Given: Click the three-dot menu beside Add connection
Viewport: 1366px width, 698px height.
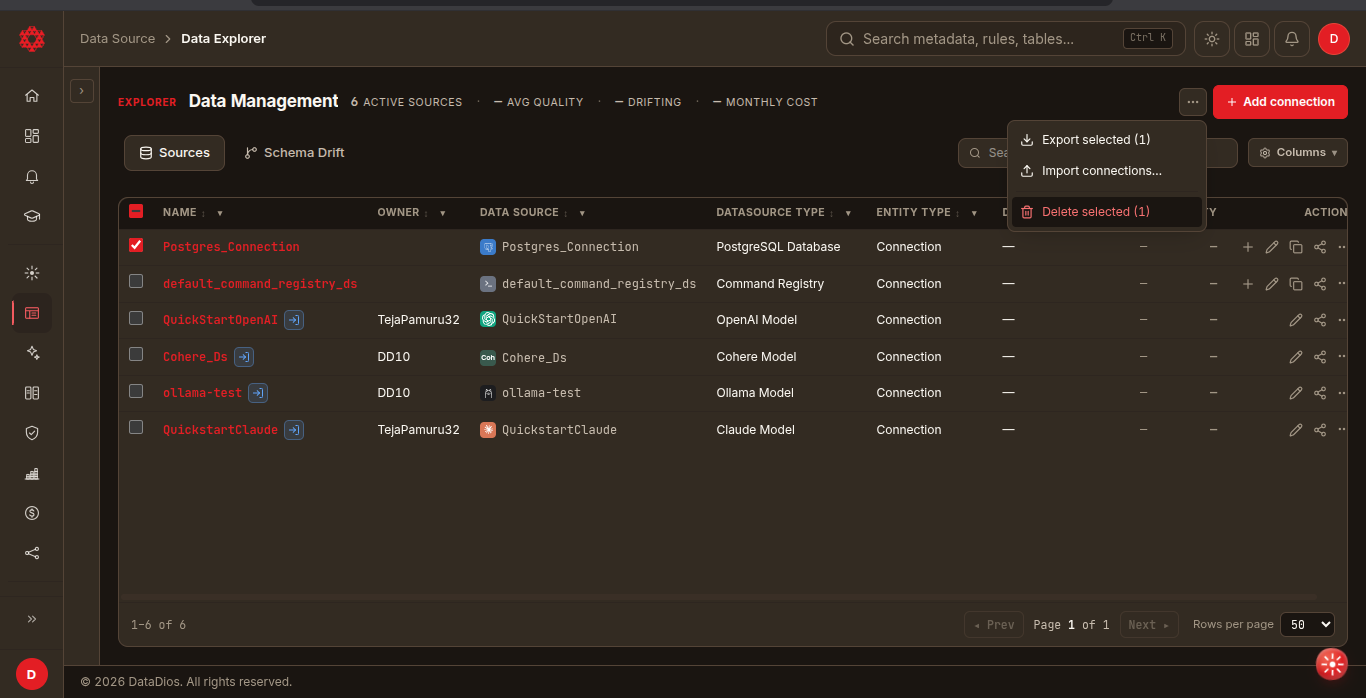Looking at the screenshot, I should pyautogui.click(x=1193, y=102).
